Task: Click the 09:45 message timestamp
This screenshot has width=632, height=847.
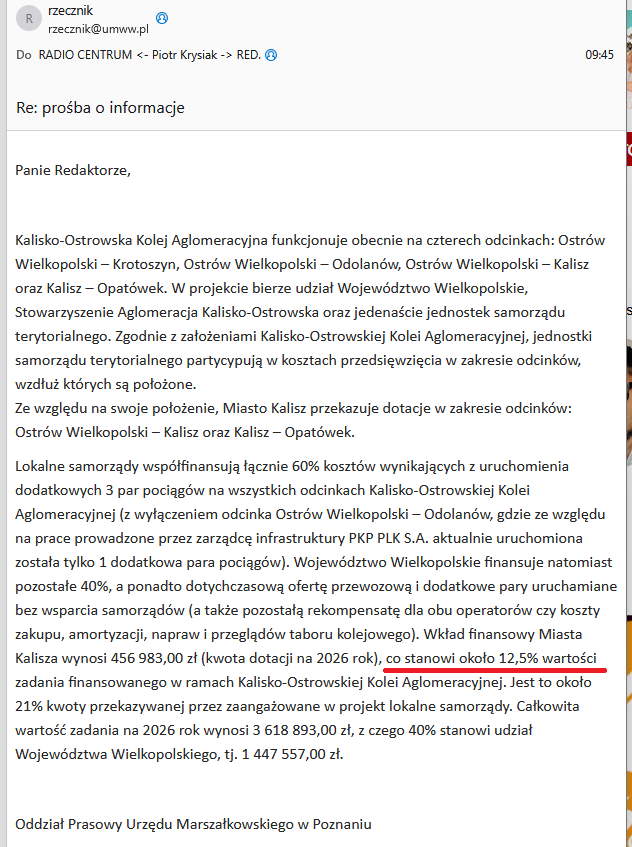Action: point(600,55)
